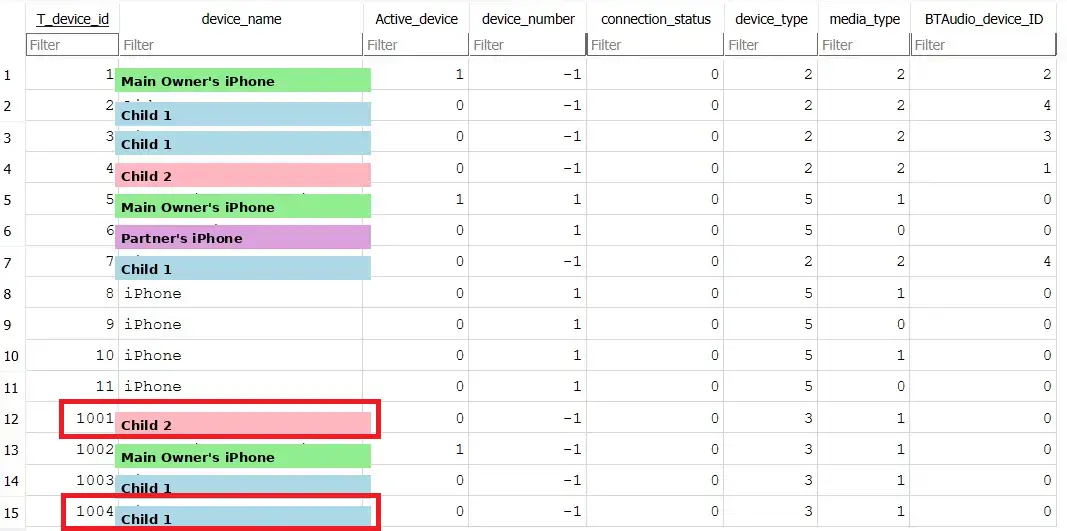The width and height of the screenshot is (1067, 531).
Task: Focus the device_type filter field
Action: pos(771,45)
